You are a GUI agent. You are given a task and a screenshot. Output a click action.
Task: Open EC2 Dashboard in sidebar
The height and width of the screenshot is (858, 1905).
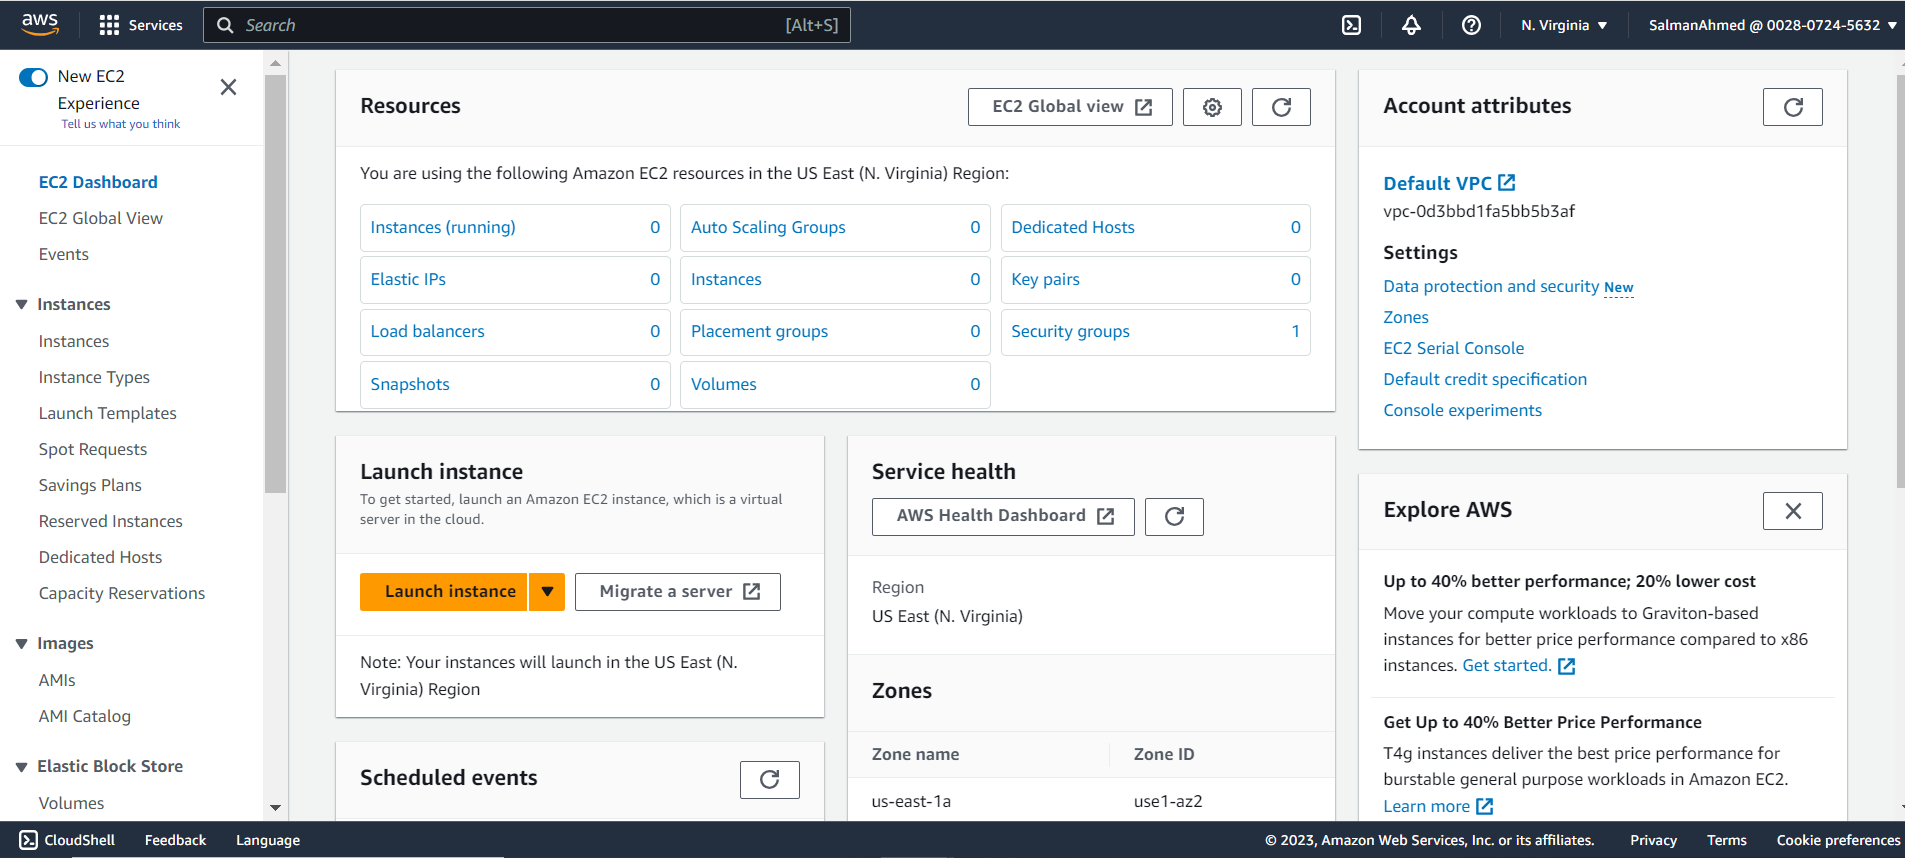[98, 182]
